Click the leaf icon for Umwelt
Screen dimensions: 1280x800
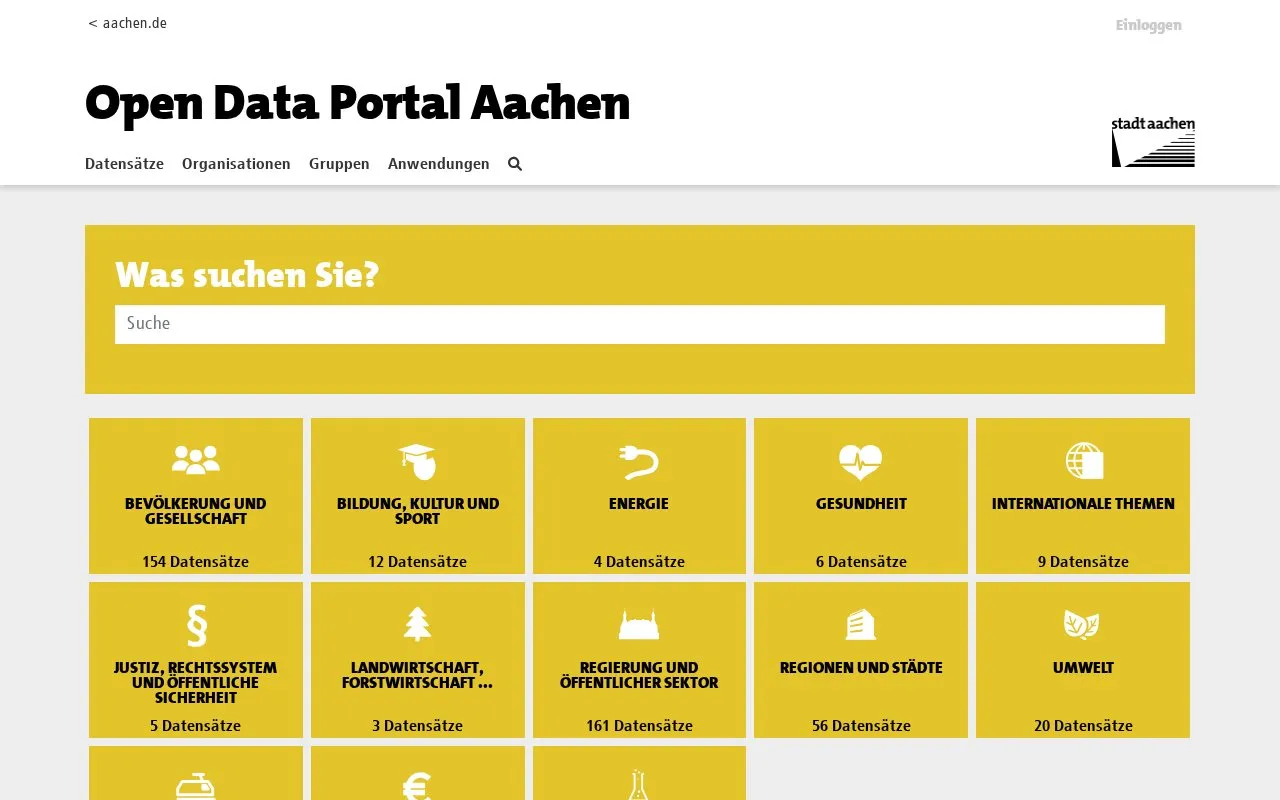(1083, 625)
